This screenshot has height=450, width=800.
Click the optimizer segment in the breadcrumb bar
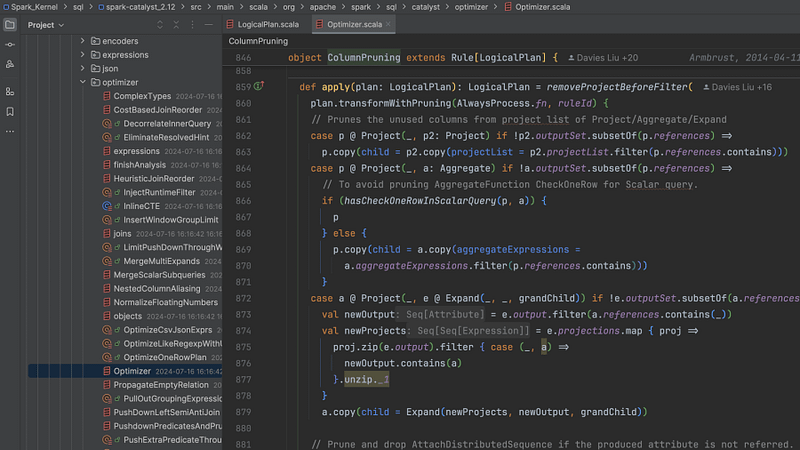coord(471,7)
